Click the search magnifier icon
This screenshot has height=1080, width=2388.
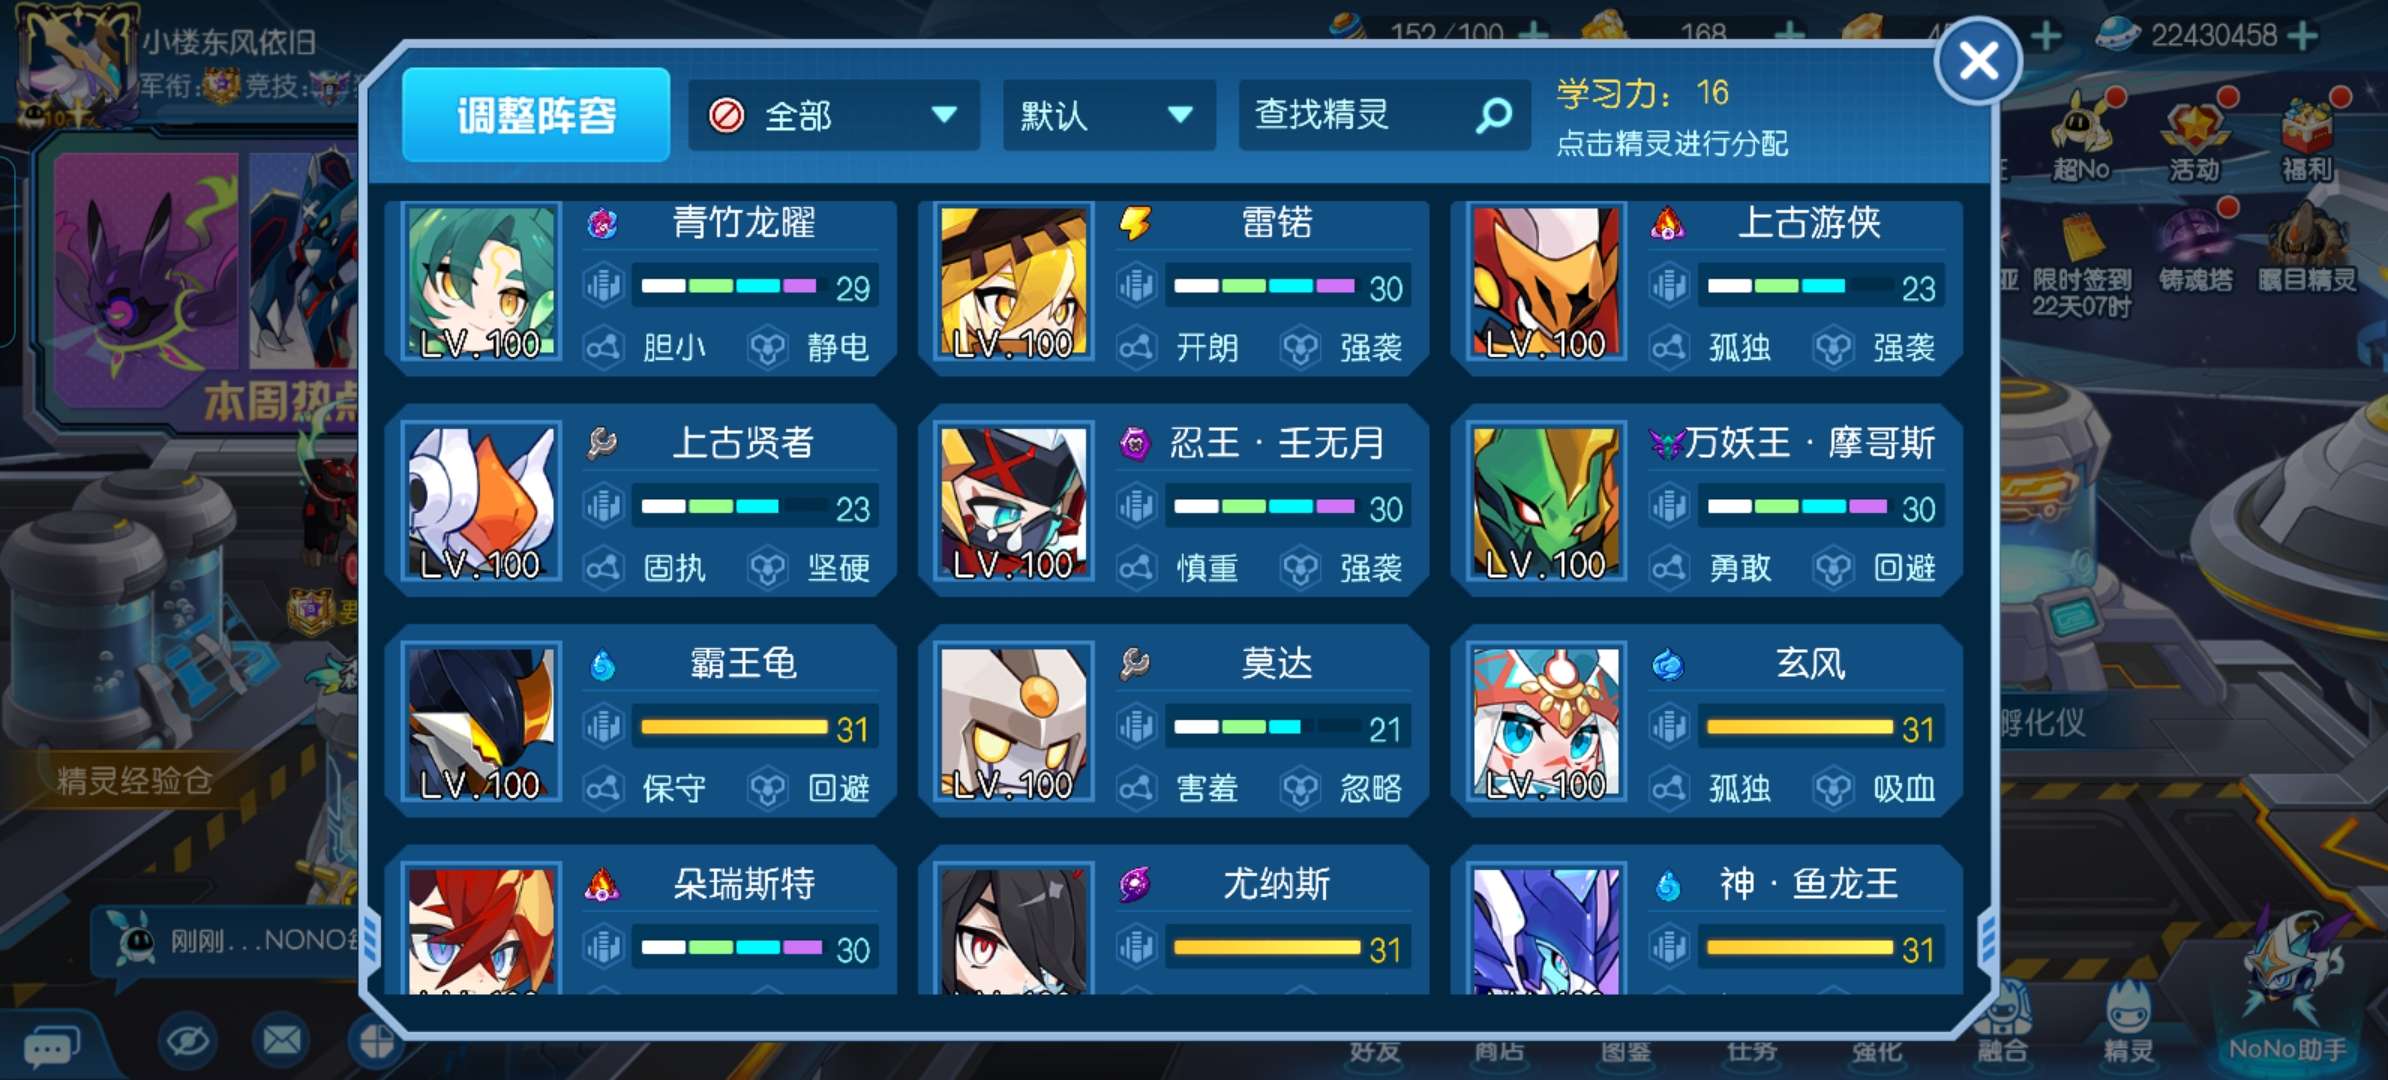[x=1494, y=116]
